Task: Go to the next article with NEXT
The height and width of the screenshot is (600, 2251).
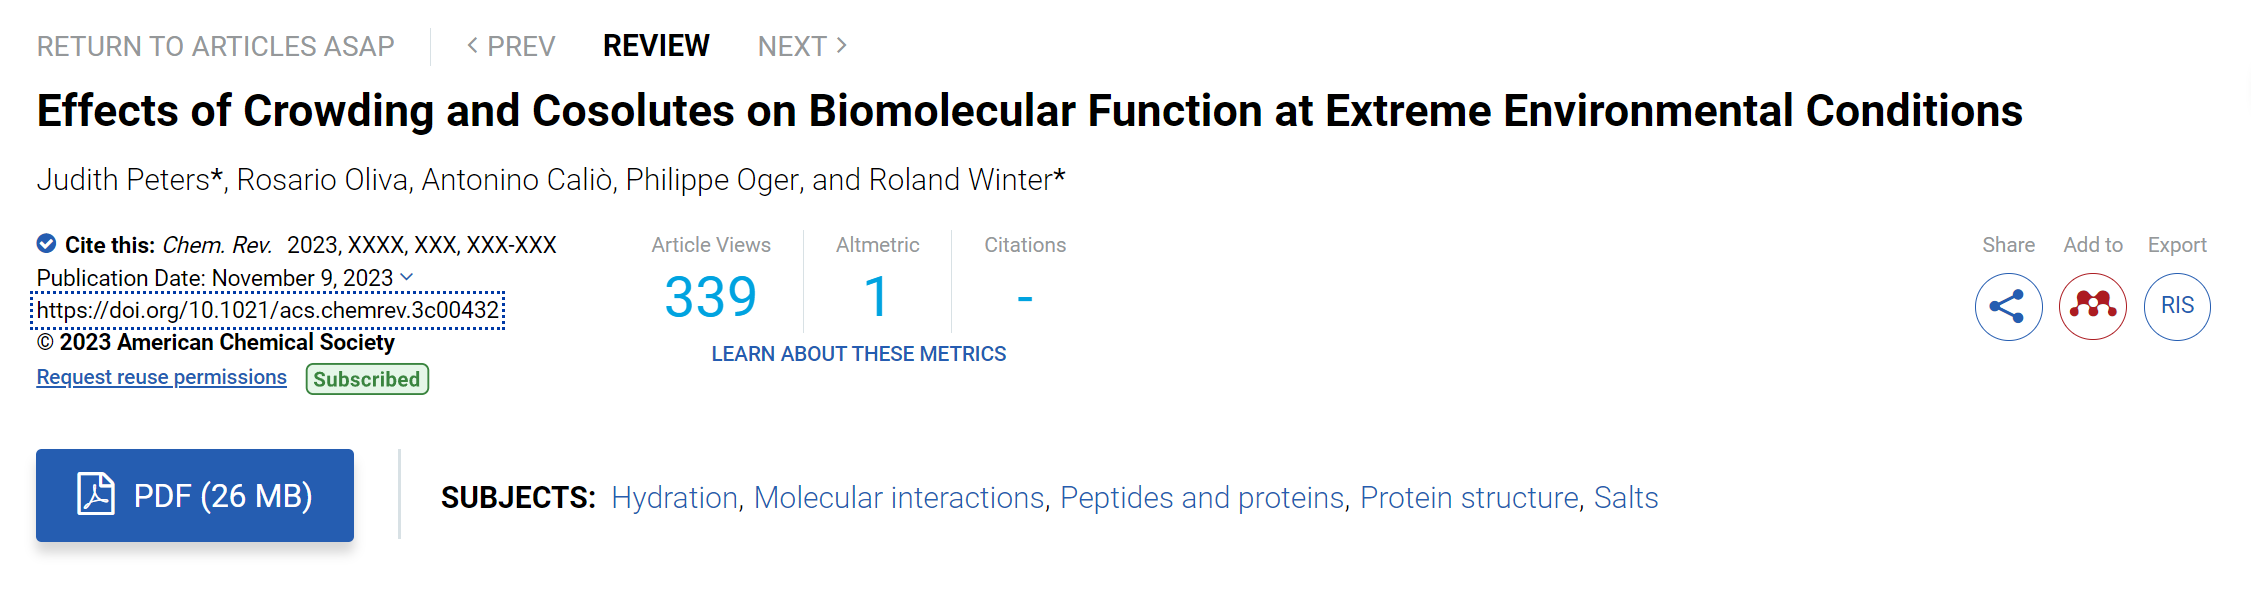Action: pos(802,46)
